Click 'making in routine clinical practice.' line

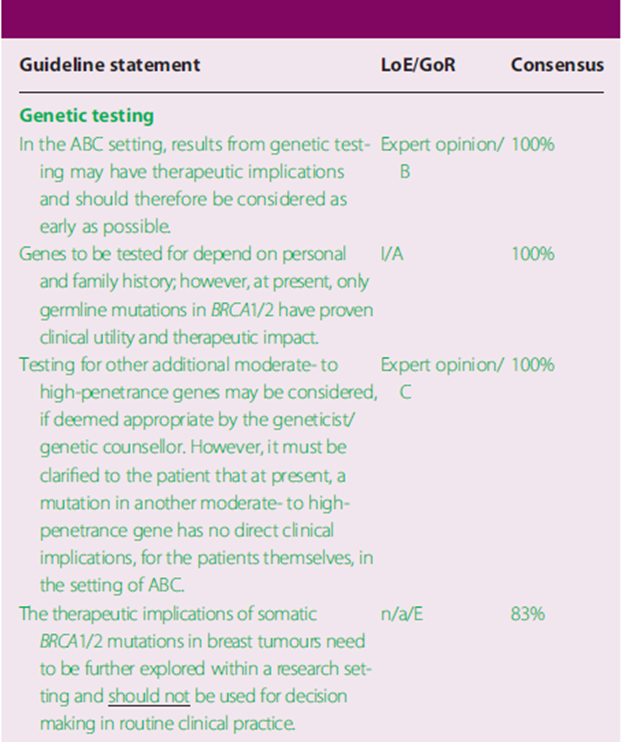pyautogui.click(x=169, y=723)
